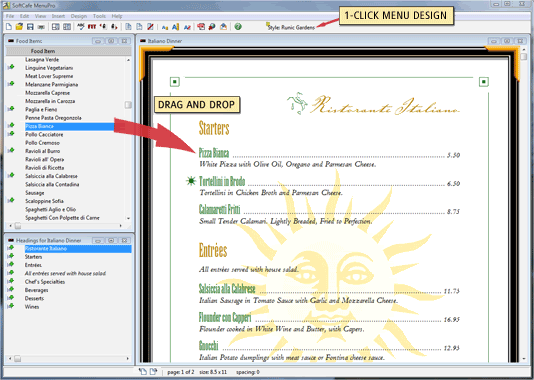The height and width of the screenshot is (380, 534).
Task: Open the File menu
Action: 10,16
